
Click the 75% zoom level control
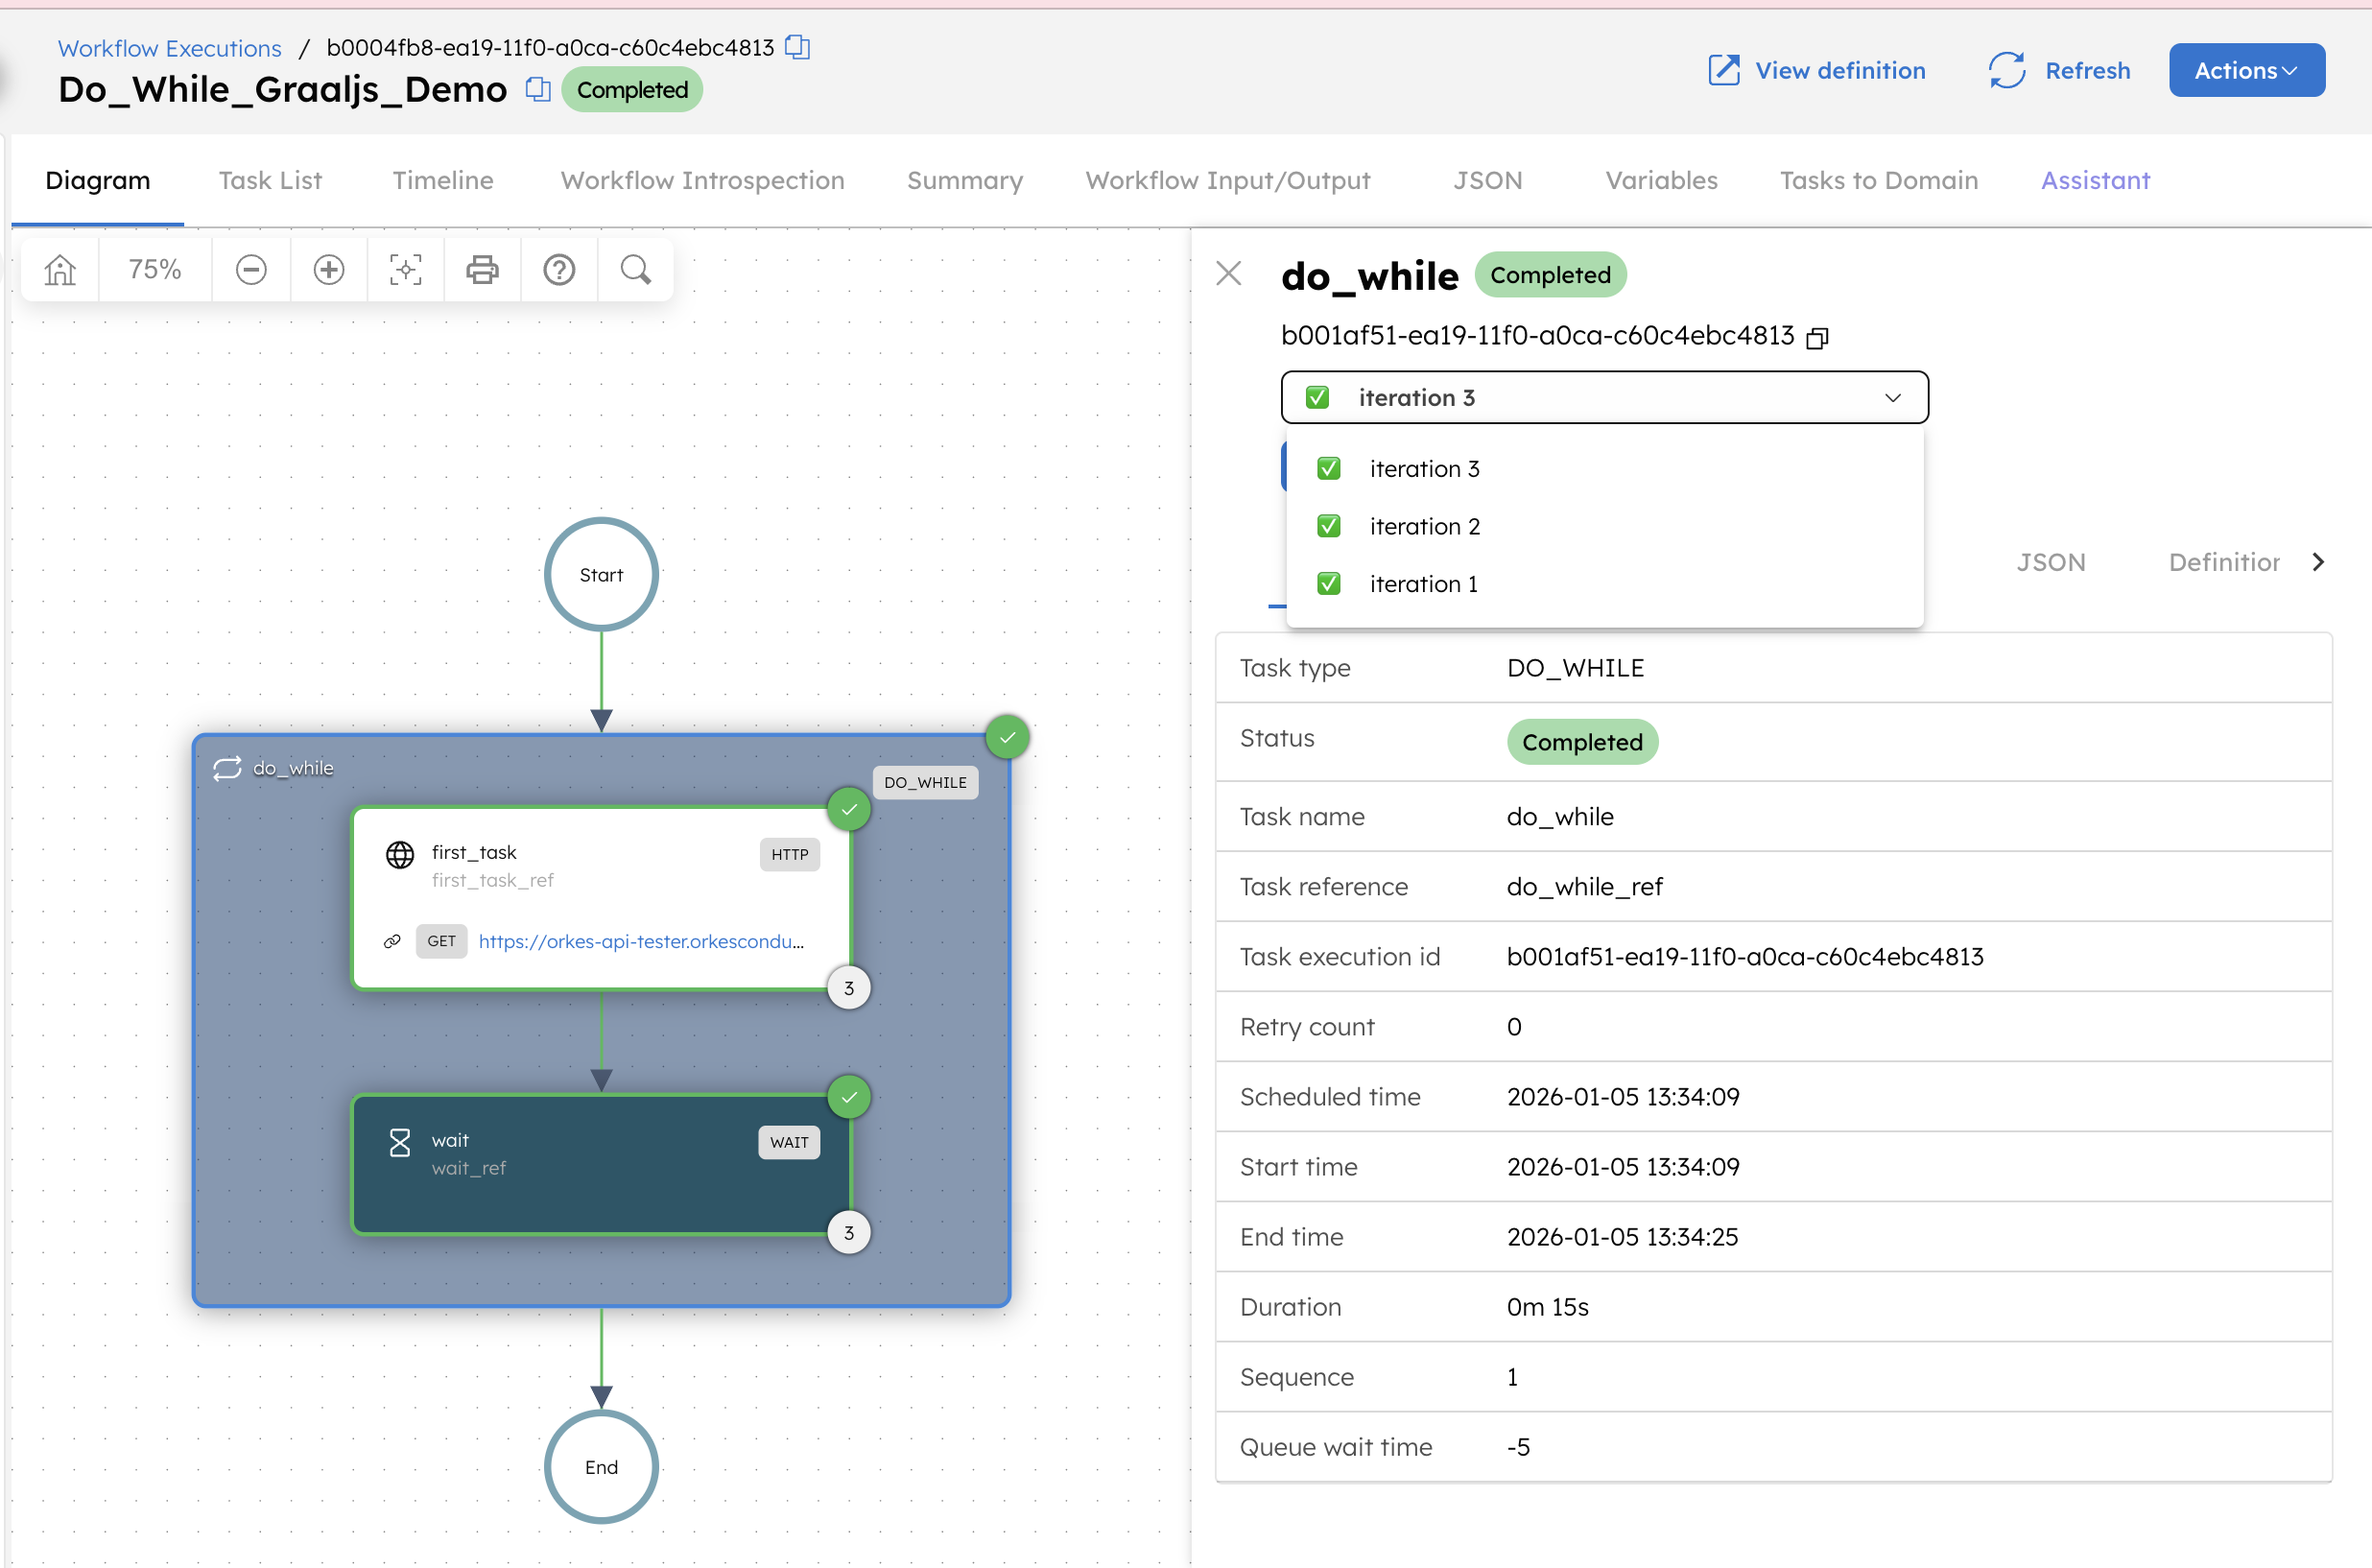tap(155, 269)
